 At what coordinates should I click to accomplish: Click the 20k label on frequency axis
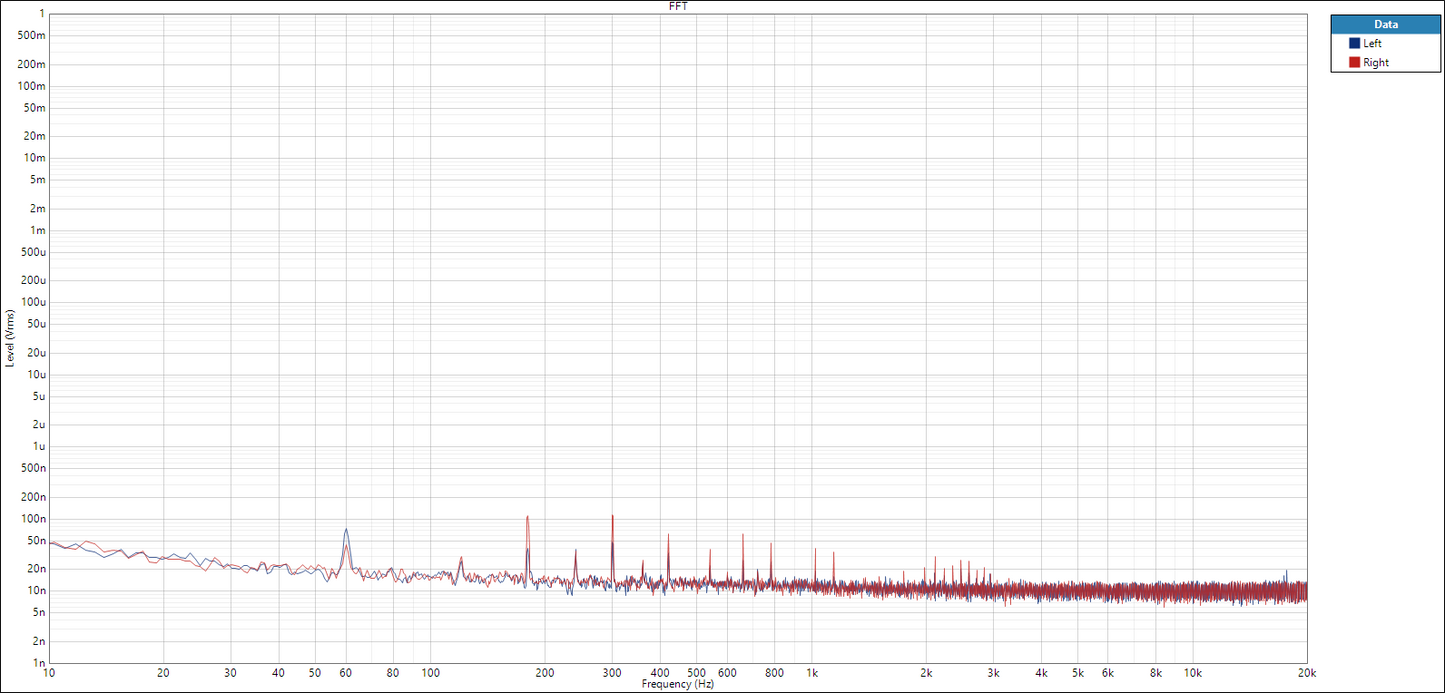(x=1306, y=673)
